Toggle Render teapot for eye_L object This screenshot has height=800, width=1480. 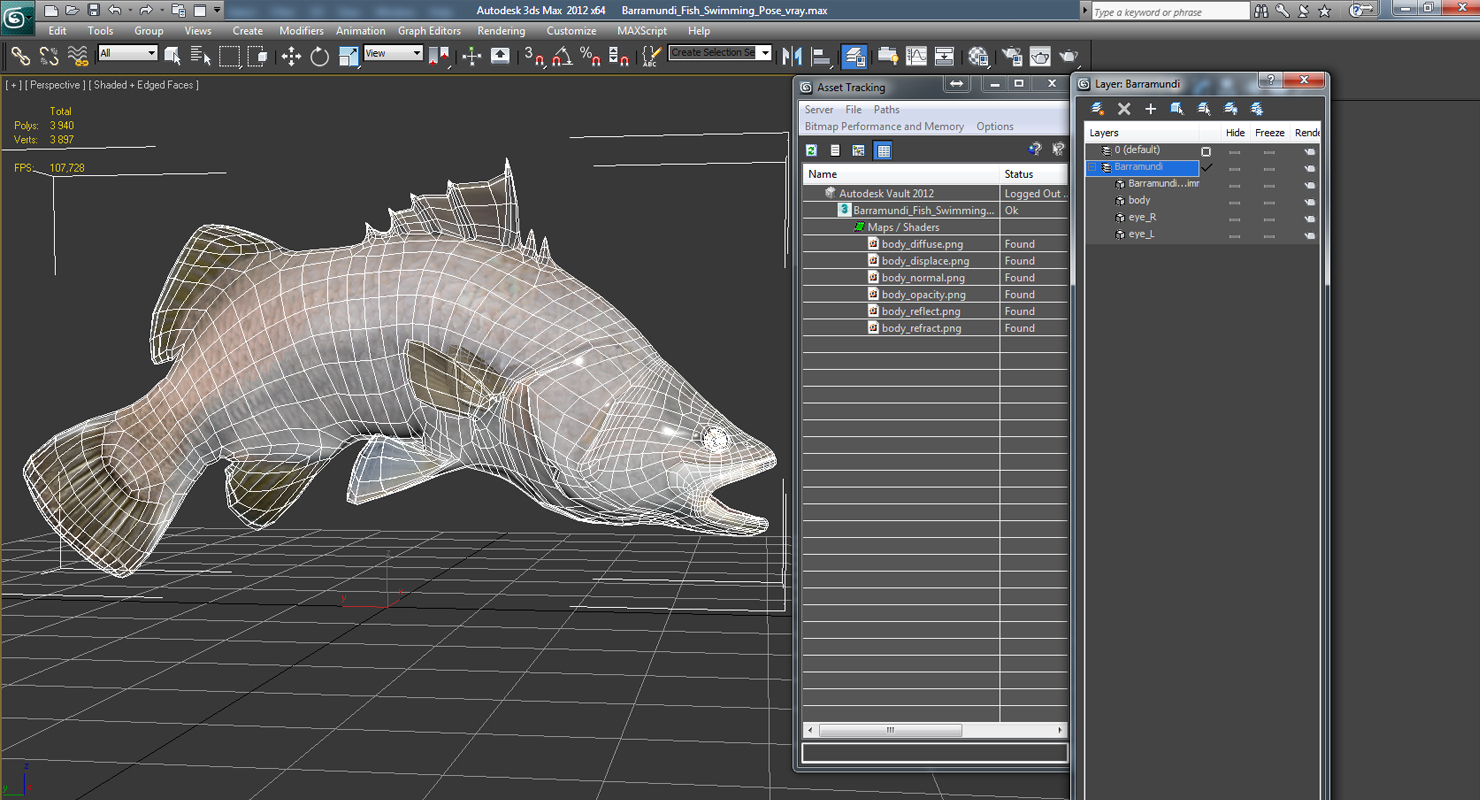tap(1309, 236)
